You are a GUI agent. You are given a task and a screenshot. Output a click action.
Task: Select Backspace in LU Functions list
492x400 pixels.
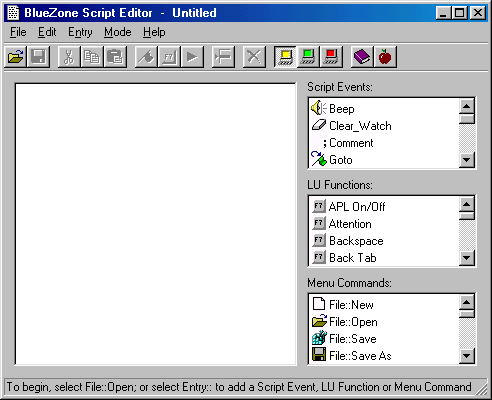point(356,241)
